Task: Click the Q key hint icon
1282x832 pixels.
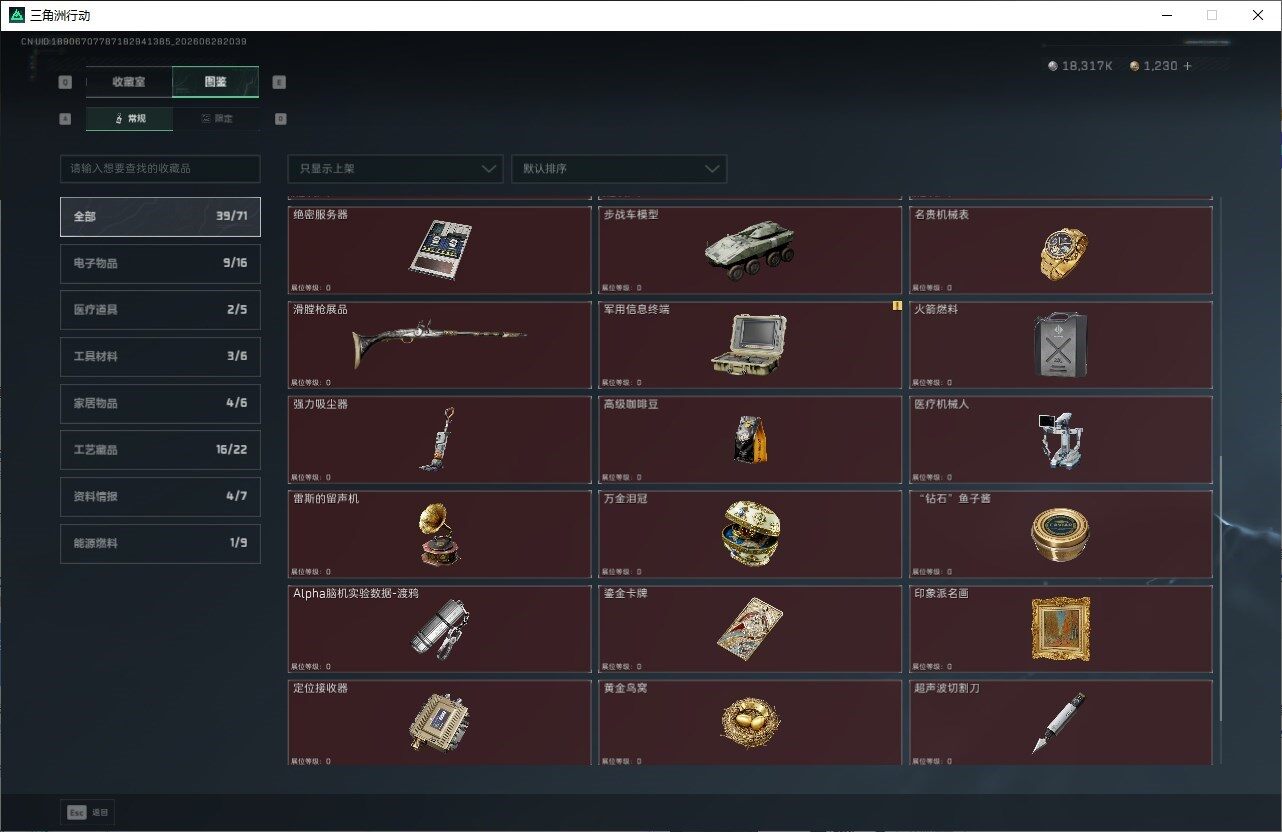Action: point(66,82)
